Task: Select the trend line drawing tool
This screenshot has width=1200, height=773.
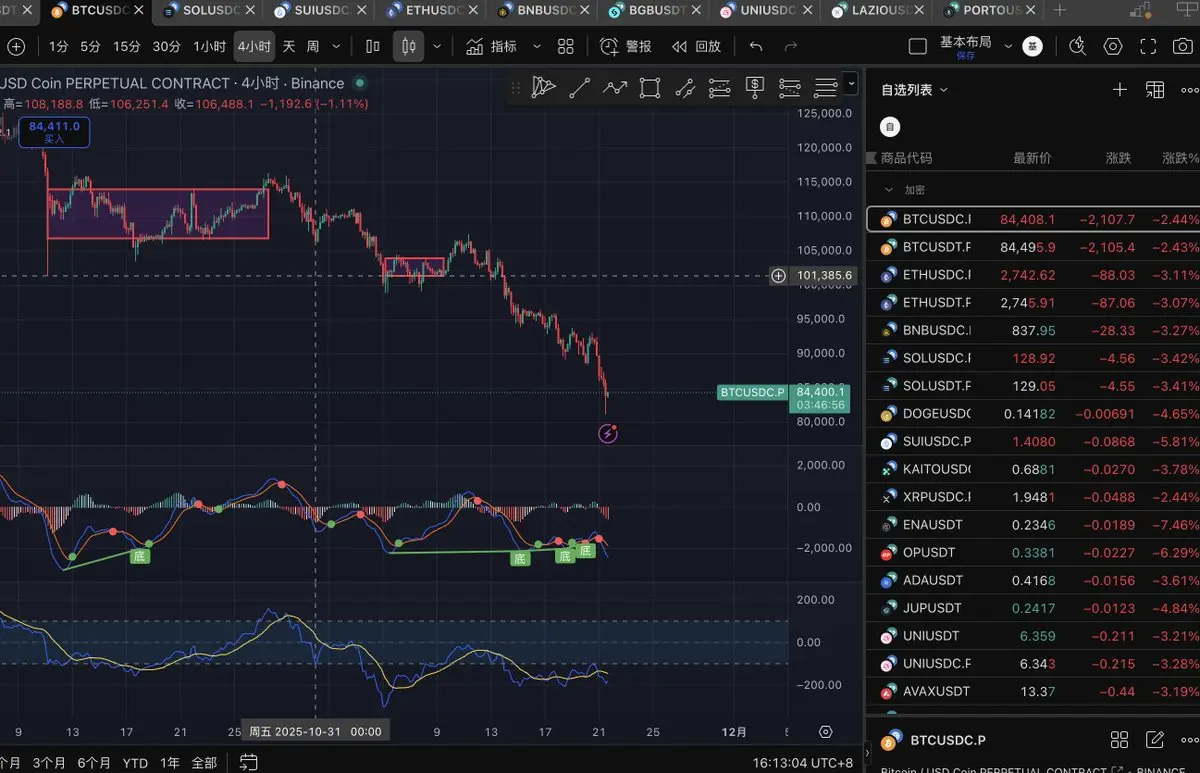Action: click(579, 88)
